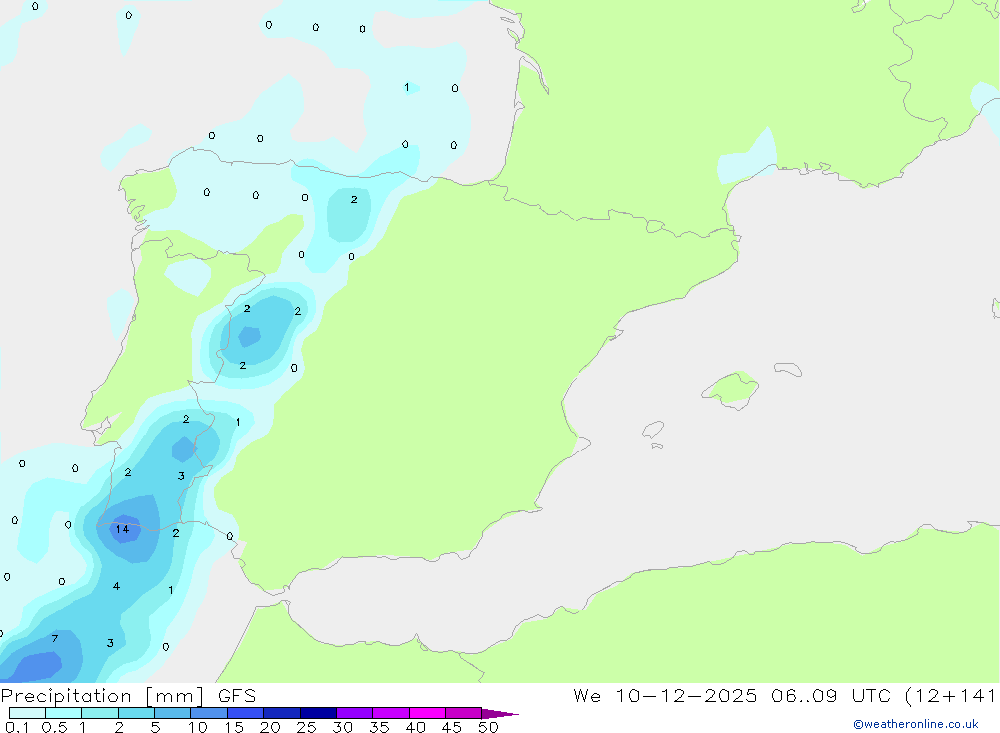1000x733 pixels.
Task: Click the "0.1" label under the legend
Action: [17, 727]
